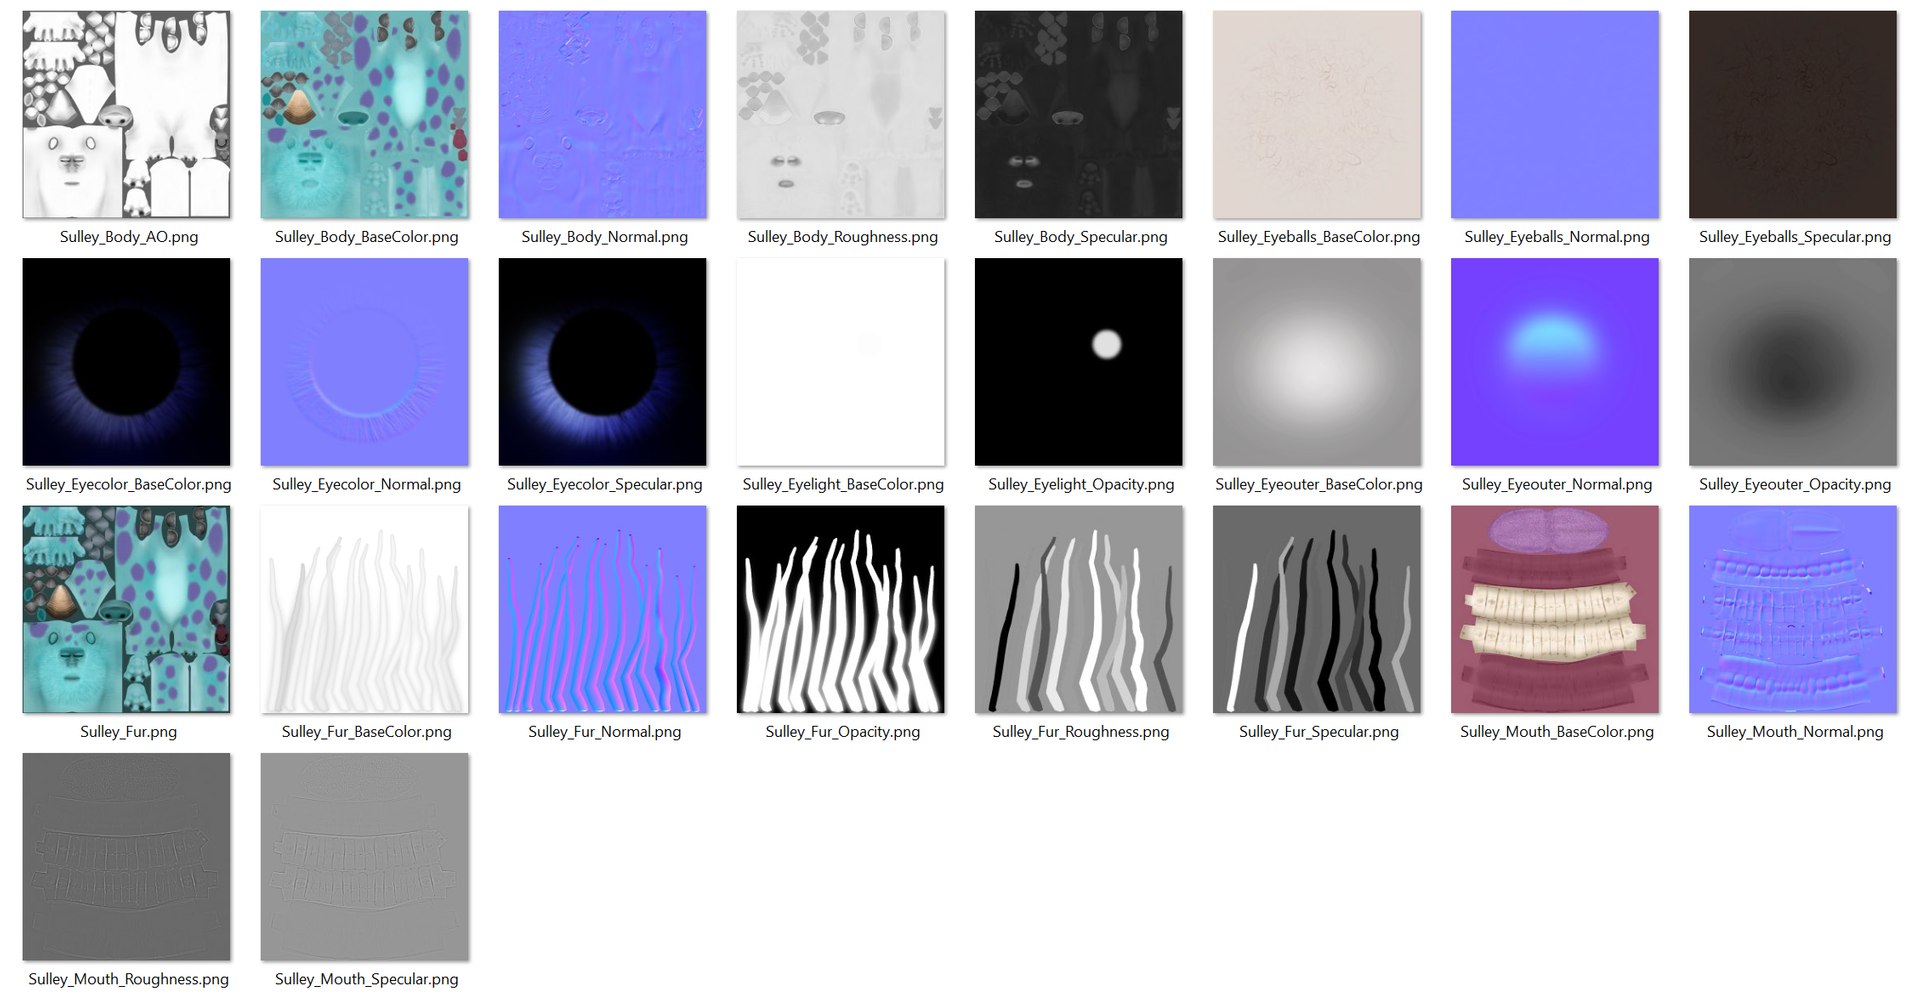
Task: Pick the Sulley_Fur_Opacity.png strands thumbnail
Action: (x=841, y=610)
